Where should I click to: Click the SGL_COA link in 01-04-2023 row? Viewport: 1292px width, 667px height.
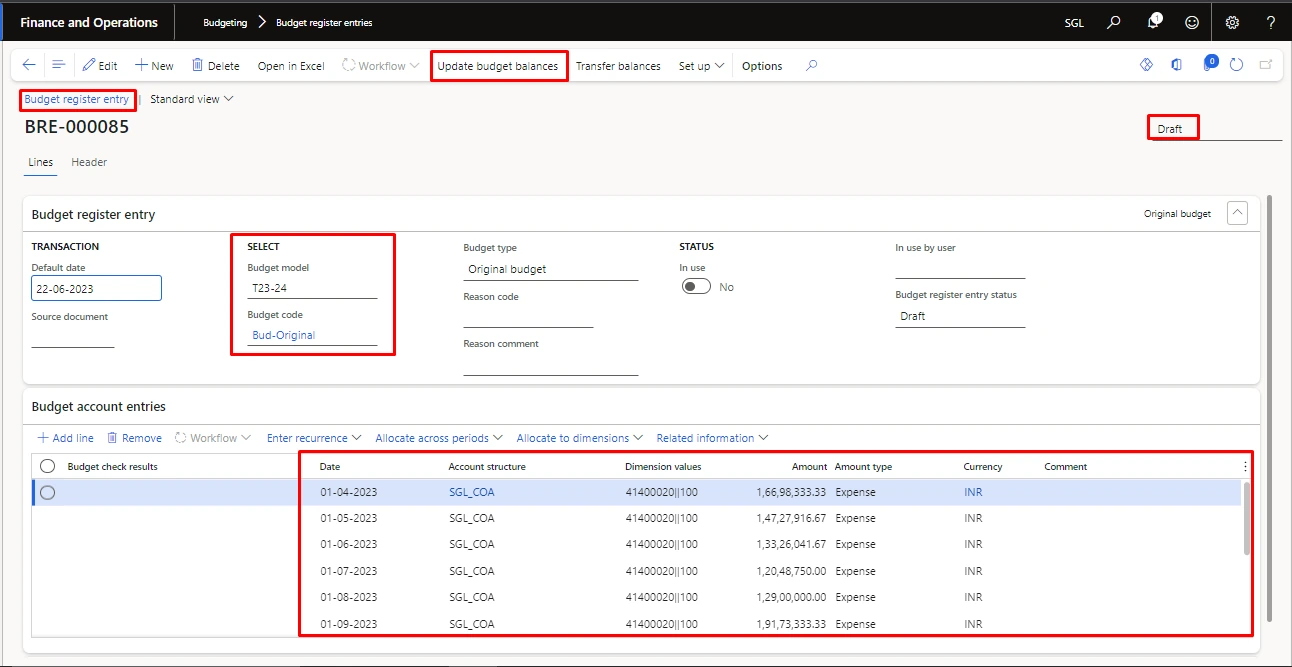(x=472, y=492)
